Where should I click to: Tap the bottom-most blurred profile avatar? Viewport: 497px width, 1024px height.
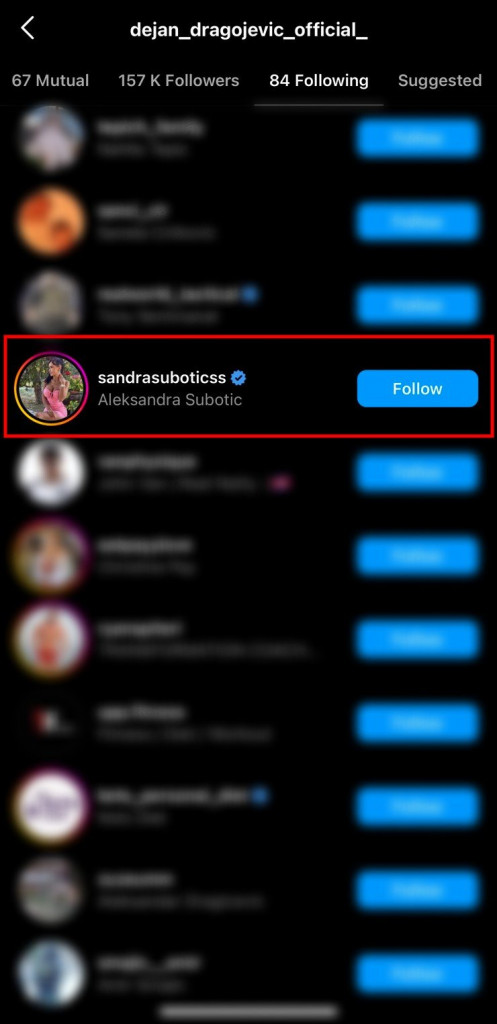click(x=51, y=974)
